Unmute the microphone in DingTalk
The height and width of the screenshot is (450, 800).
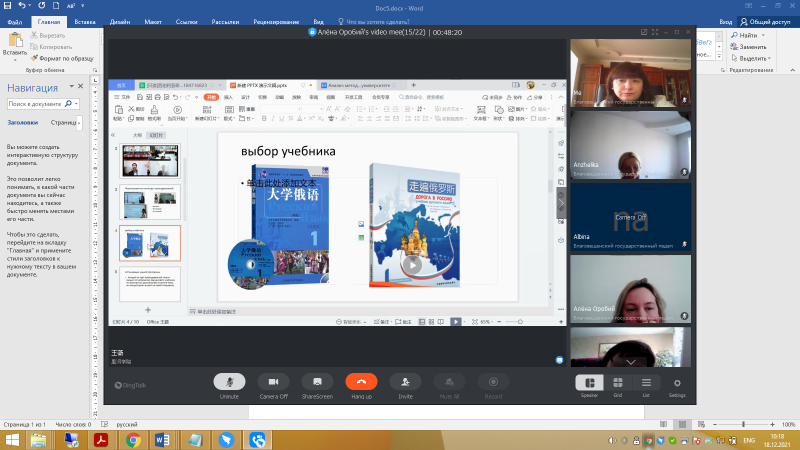point(231,383)
